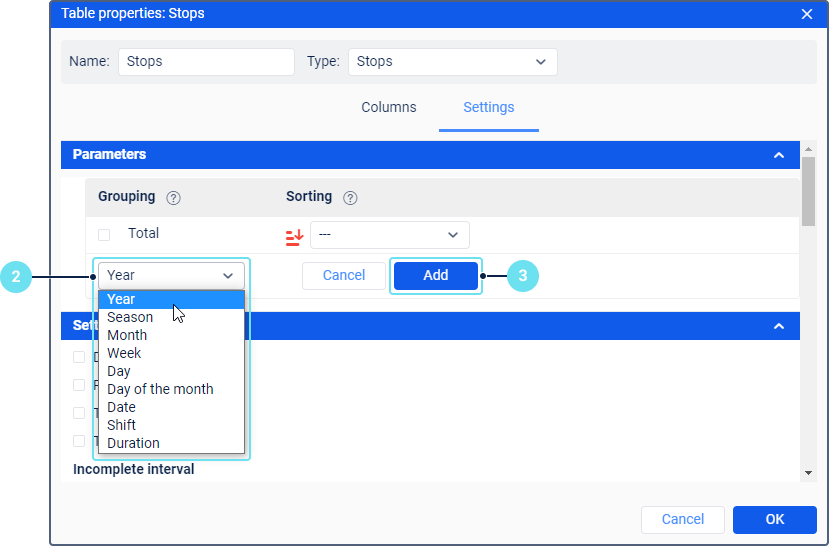Toggle the red sort direction icon
This screenshot has height=546, width=829.
[x=294, y=237]
